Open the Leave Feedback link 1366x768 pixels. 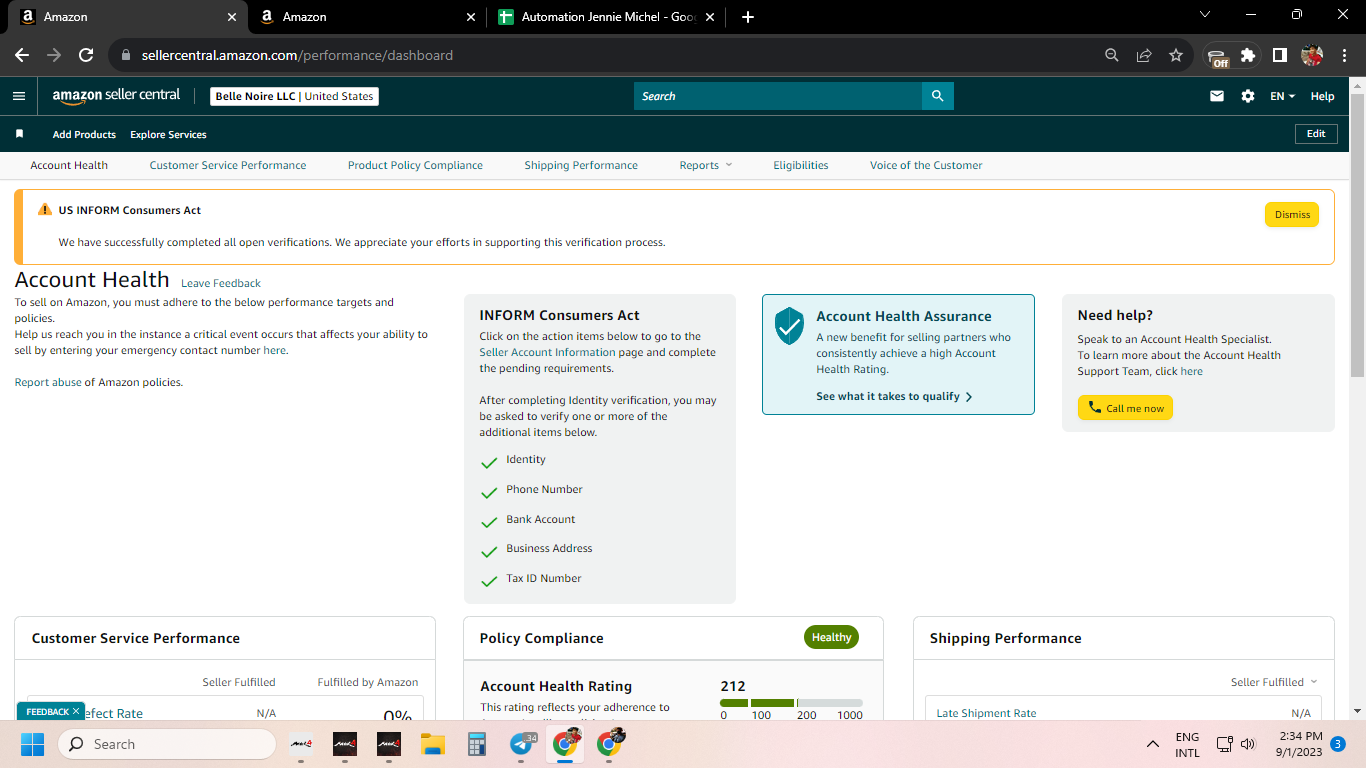221,283
